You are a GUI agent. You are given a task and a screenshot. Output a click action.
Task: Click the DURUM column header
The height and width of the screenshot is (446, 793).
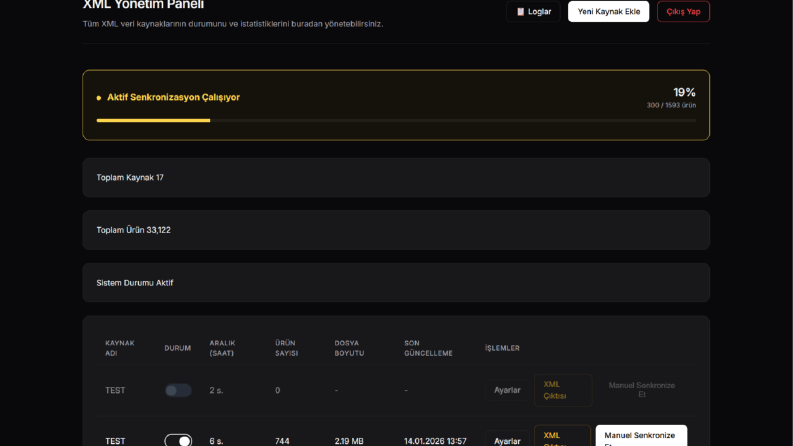pyautogui.click(x=178, y=348)
